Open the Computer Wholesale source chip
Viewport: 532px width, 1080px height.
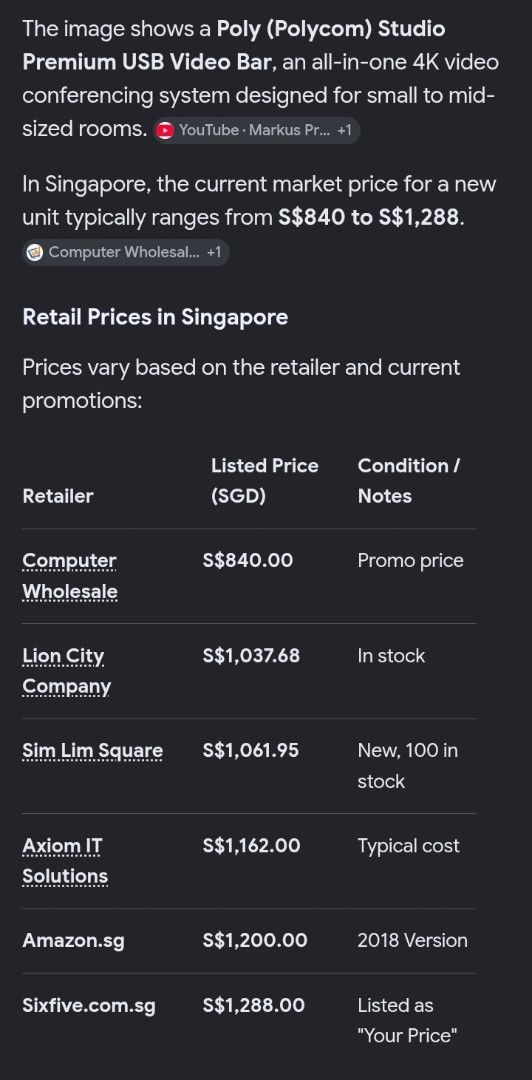[x=125, y=252]
